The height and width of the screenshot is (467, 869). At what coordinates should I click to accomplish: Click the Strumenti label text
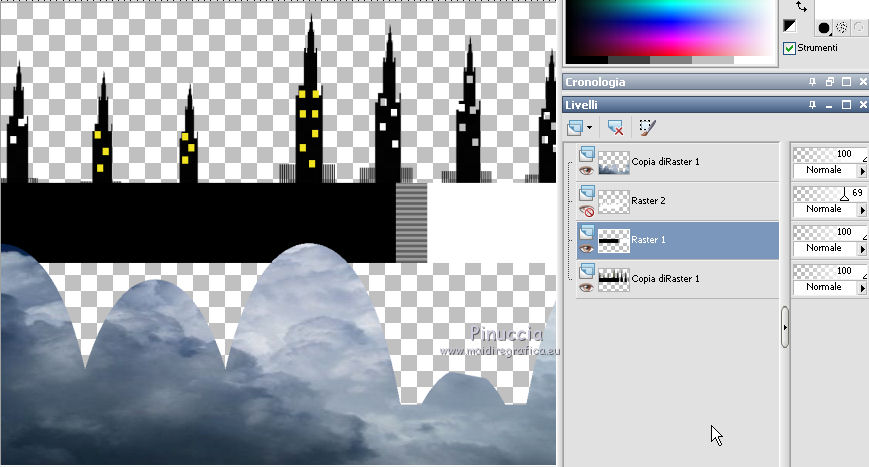817,48
